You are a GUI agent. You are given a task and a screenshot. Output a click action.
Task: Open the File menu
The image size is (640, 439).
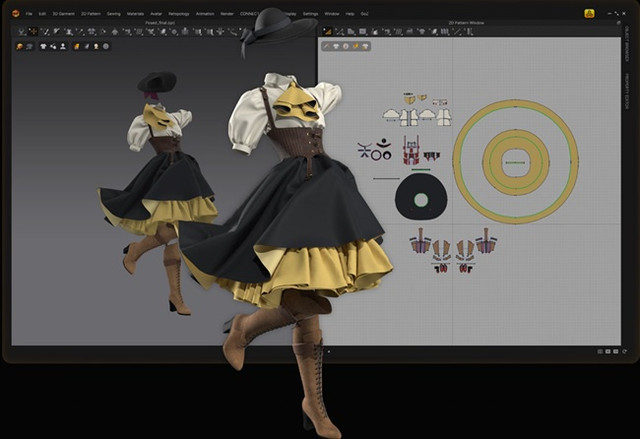click(28, 15)
